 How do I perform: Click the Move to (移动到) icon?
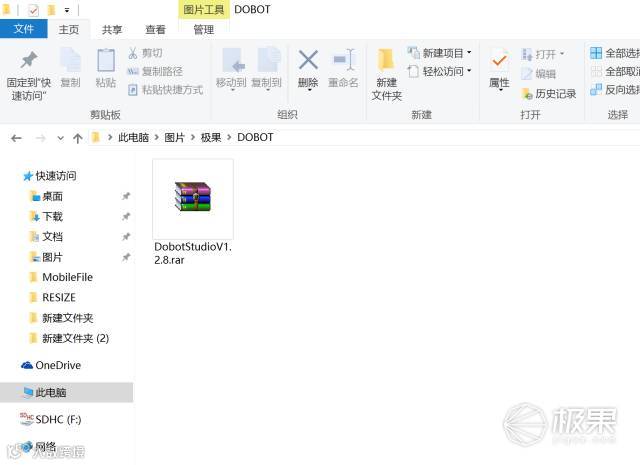point(231,60)
